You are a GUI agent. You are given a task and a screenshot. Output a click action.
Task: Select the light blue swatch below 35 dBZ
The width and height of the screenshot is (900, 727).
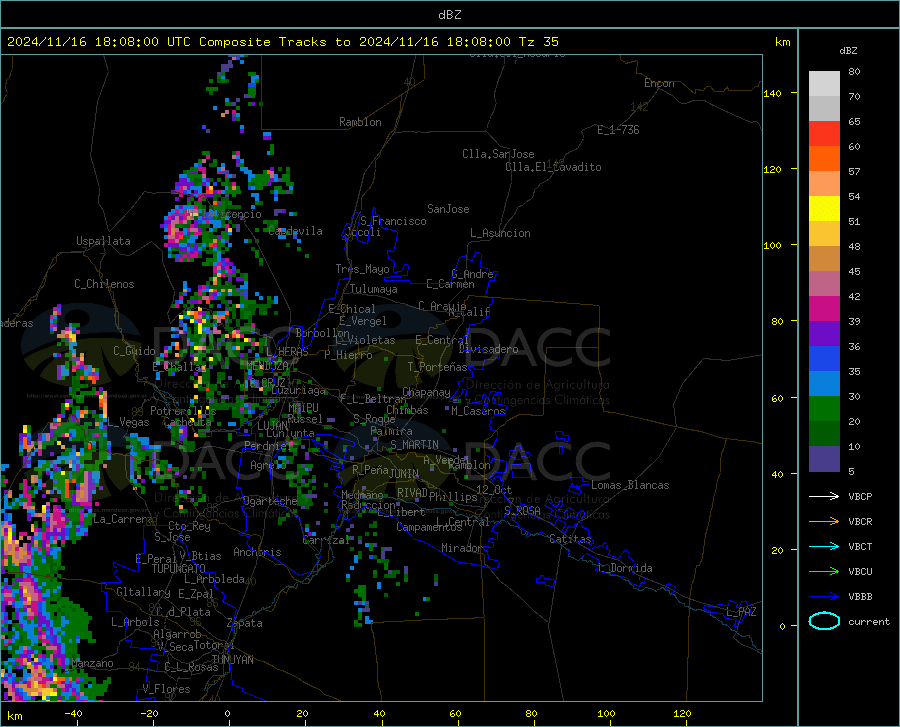click(824, 384)
